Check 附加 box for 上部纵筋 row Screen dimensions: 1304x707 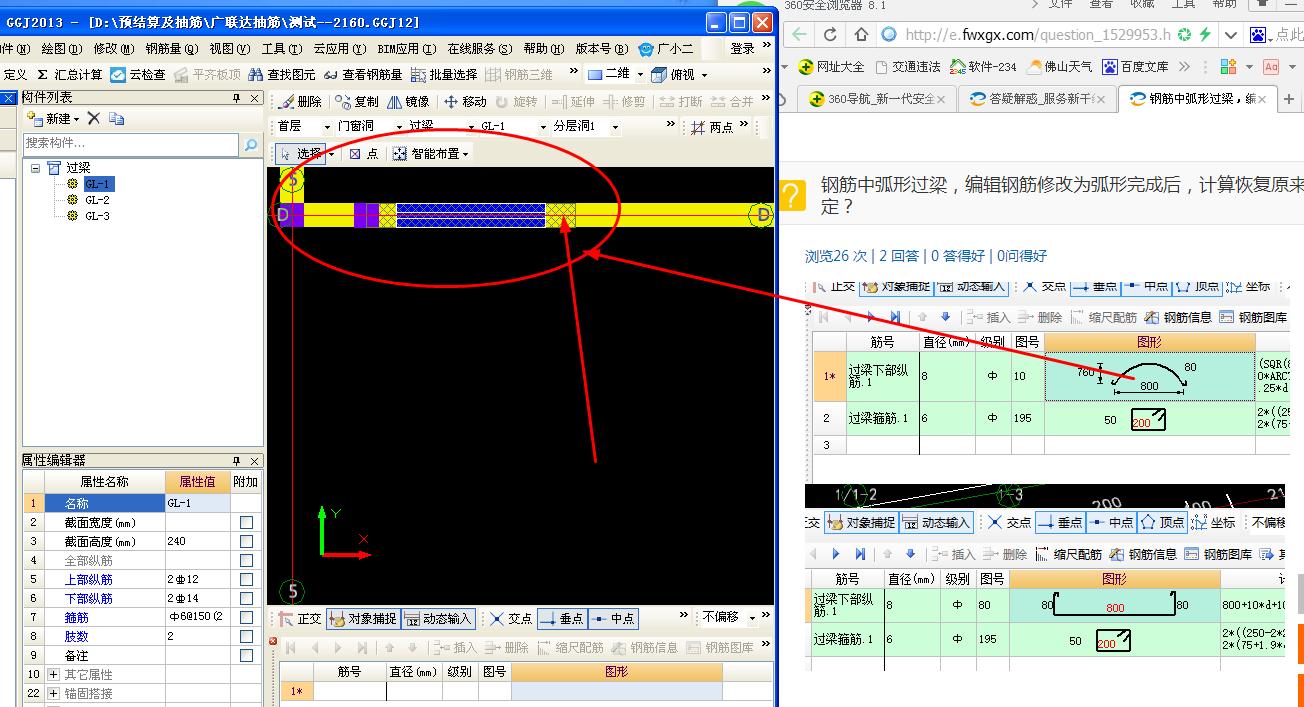(246, 580)
